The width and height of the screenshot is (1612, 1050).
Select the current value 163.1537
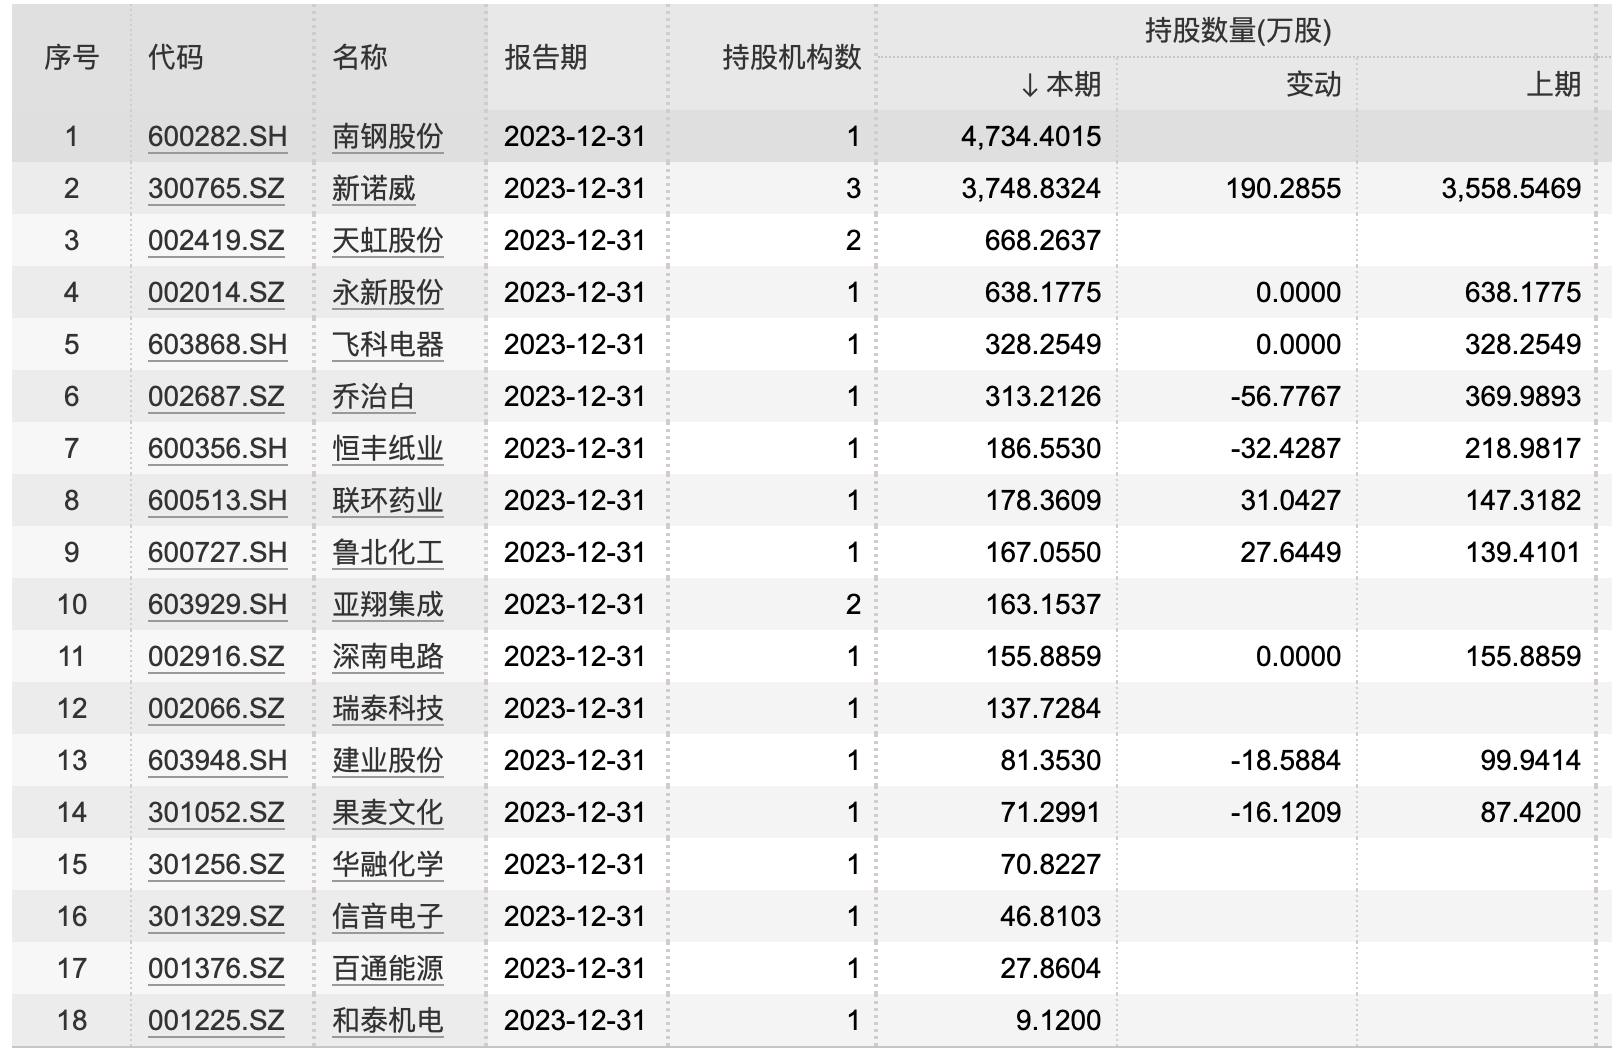click(1043, 605)
